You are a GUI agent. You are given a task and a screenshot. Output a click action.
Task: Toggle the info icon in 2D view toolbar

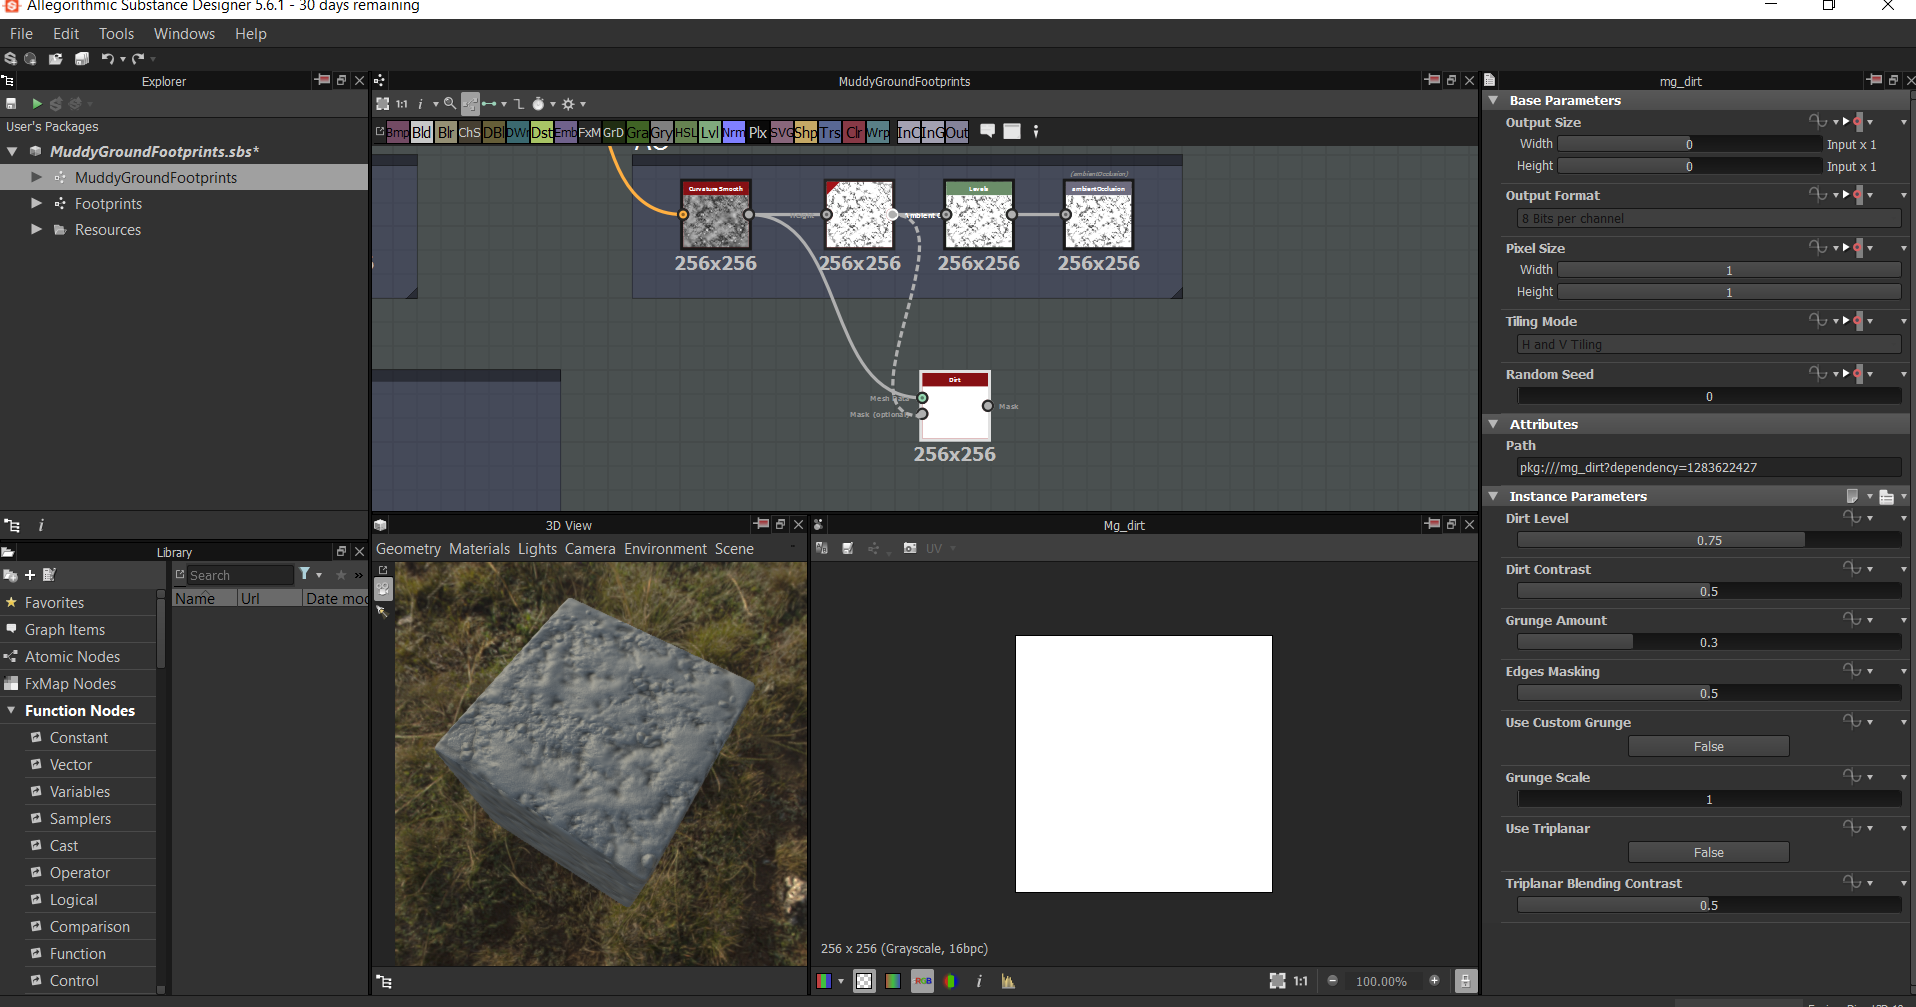click(979, 981)
